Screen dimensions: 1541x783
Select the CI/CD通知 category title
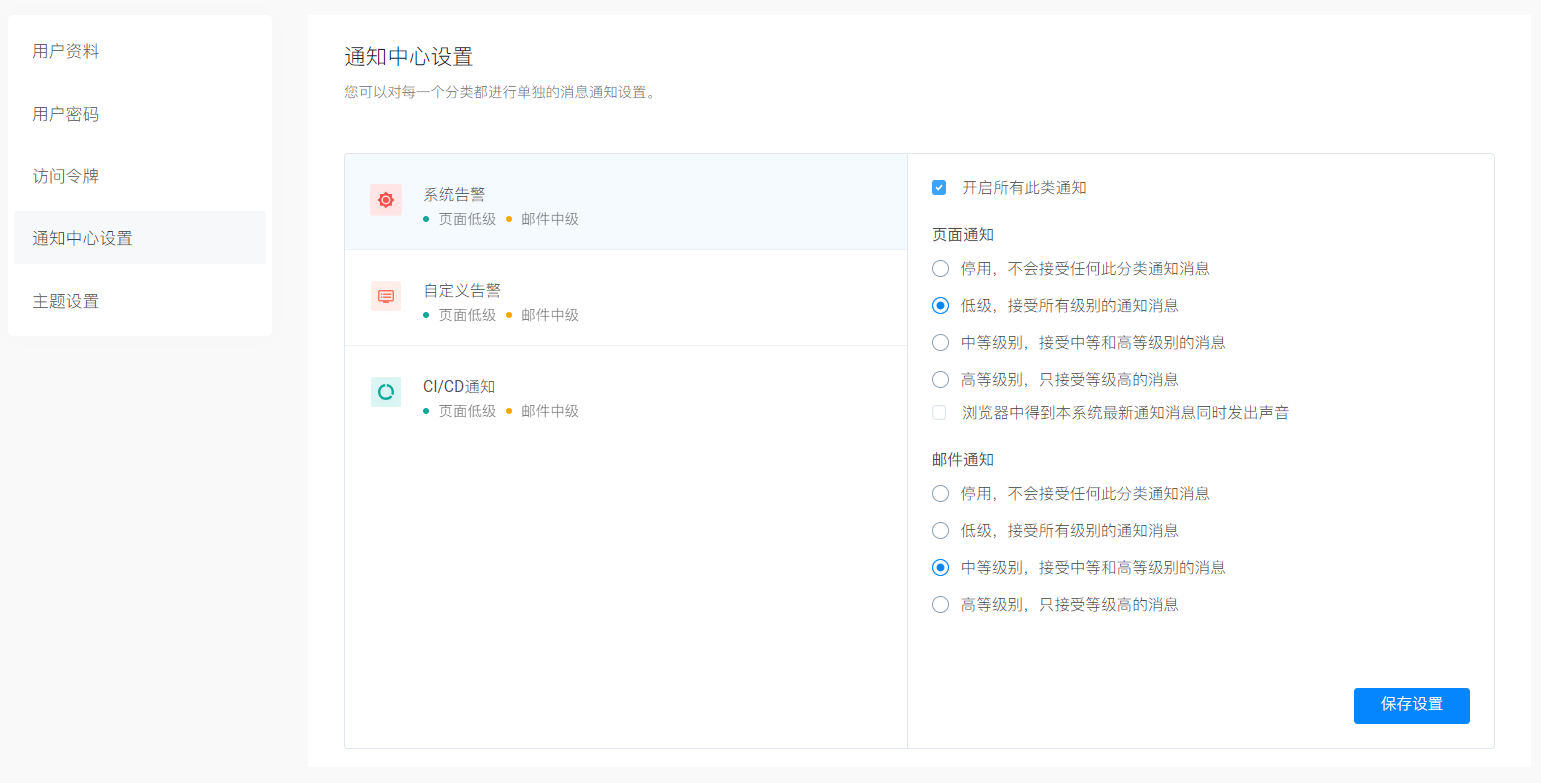pyautogui.click(x=459, y=386)
